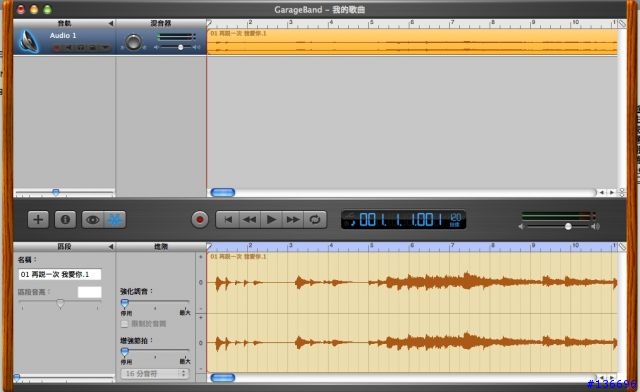The width and height of the screenshot is (640, 392).
Task: Adjust the enhance tuning slider
Action: click(124, 303)
